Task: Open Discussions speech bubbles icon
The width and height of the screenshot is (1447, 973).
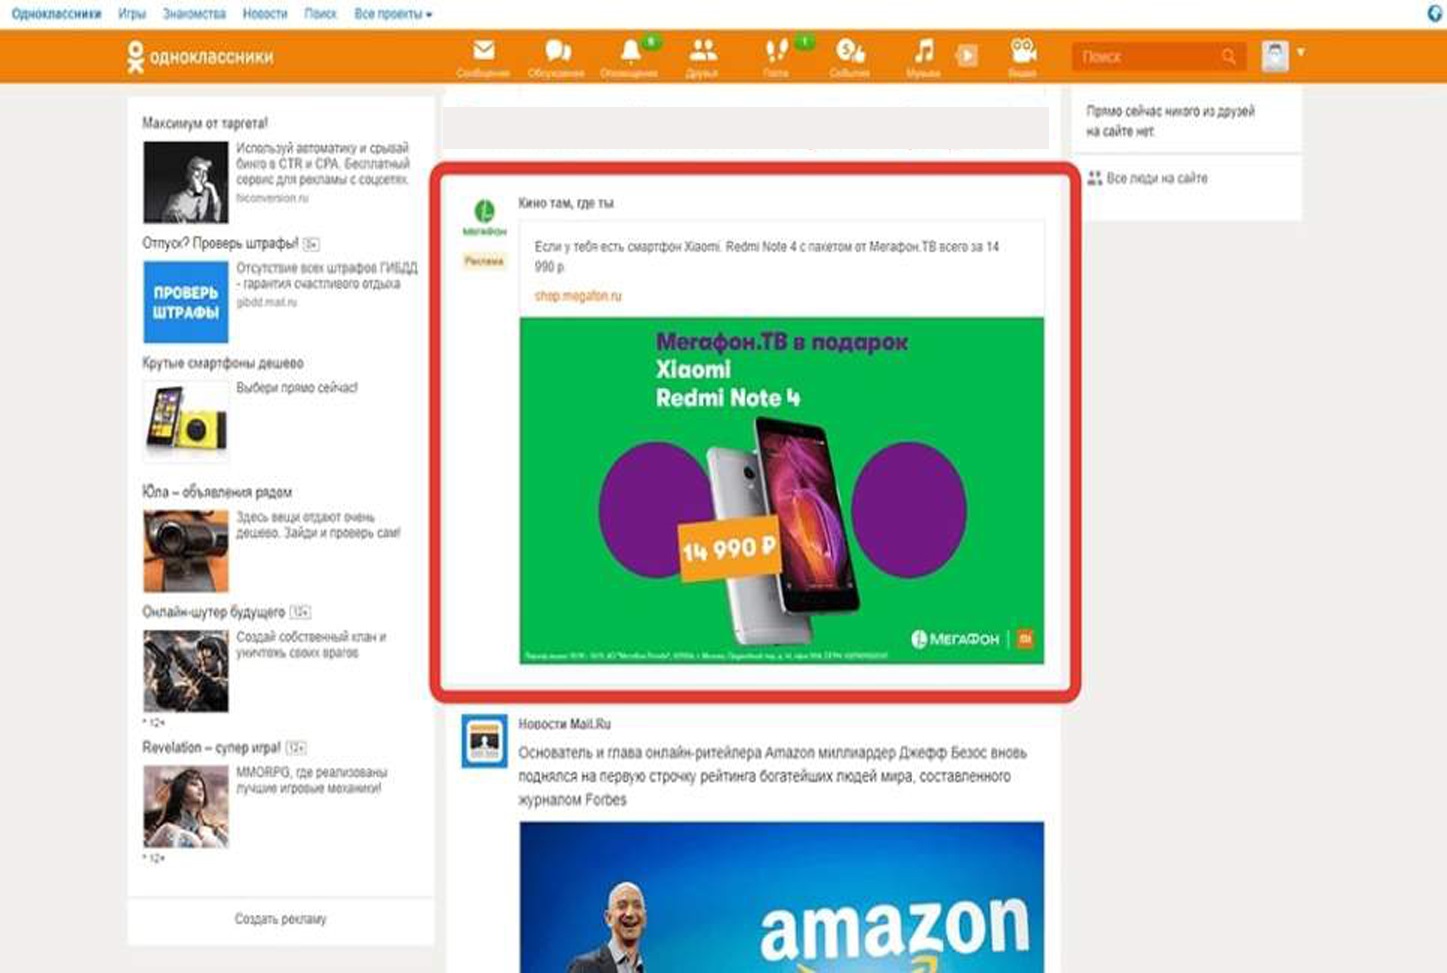Action: click(556, 54)
